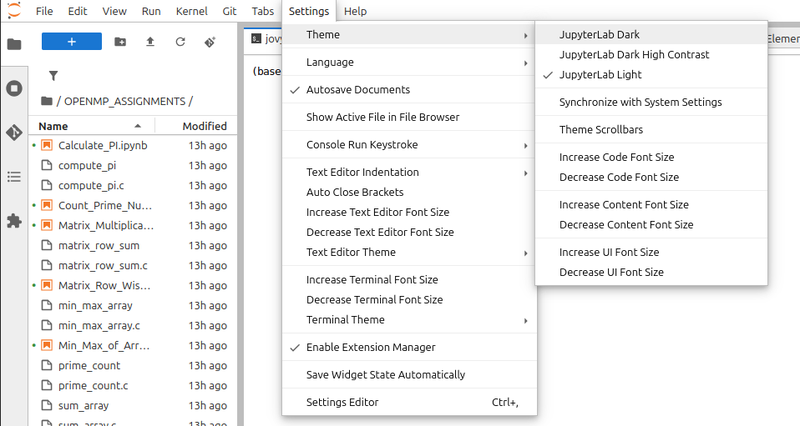The height and width of the screenshot is (426, 800).
Task: Open the Extension Manager puzzle icon
Action: click(14, 221)
